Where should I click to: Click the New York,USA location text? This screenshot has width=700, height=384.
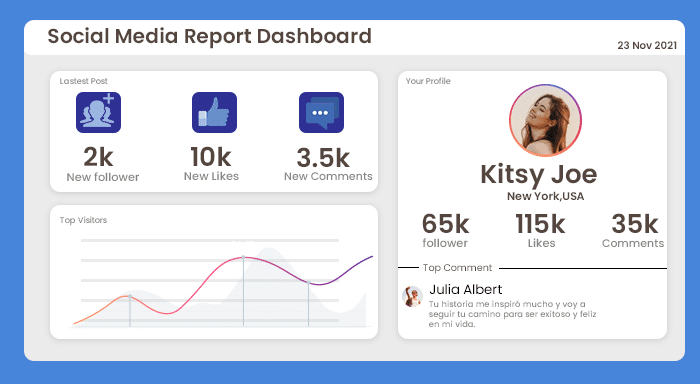click(546, 196)
